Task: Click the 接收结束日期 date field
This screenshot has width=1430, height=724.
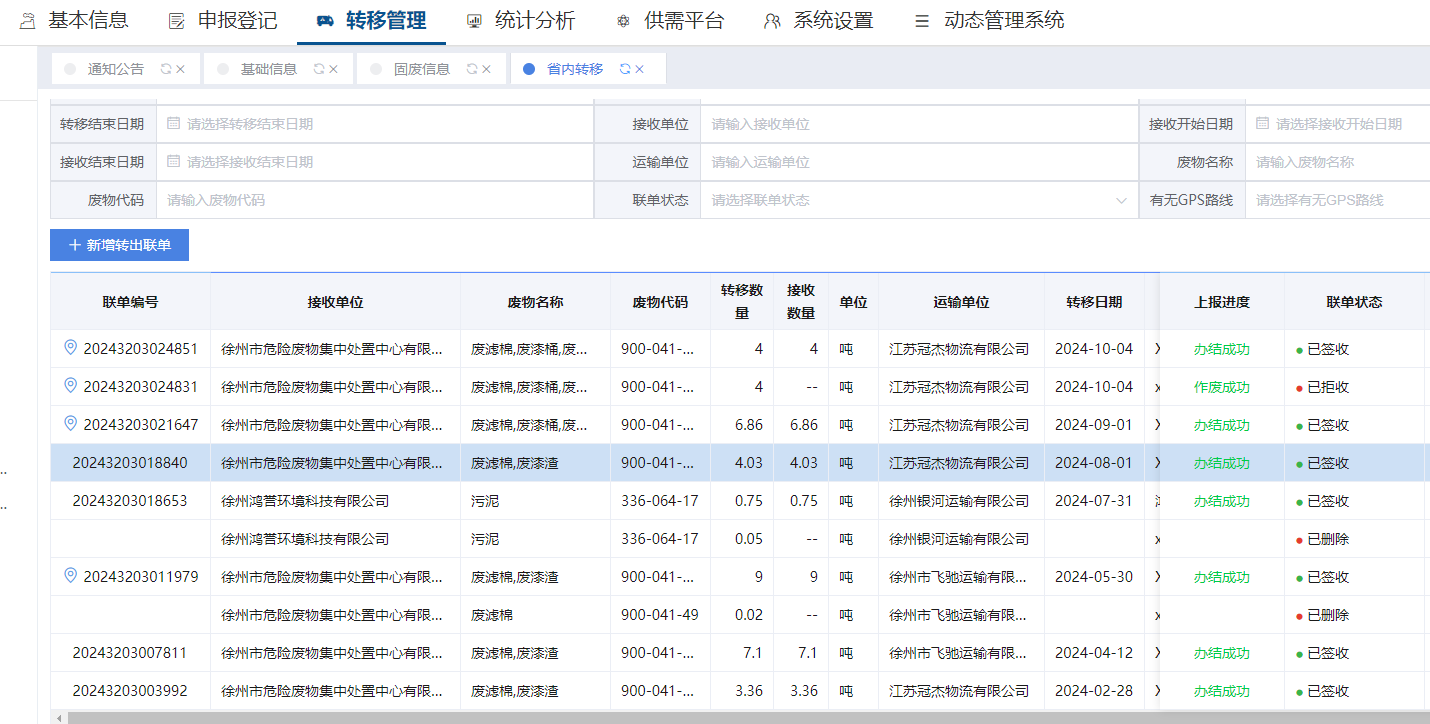Action: tap(375, 162)
